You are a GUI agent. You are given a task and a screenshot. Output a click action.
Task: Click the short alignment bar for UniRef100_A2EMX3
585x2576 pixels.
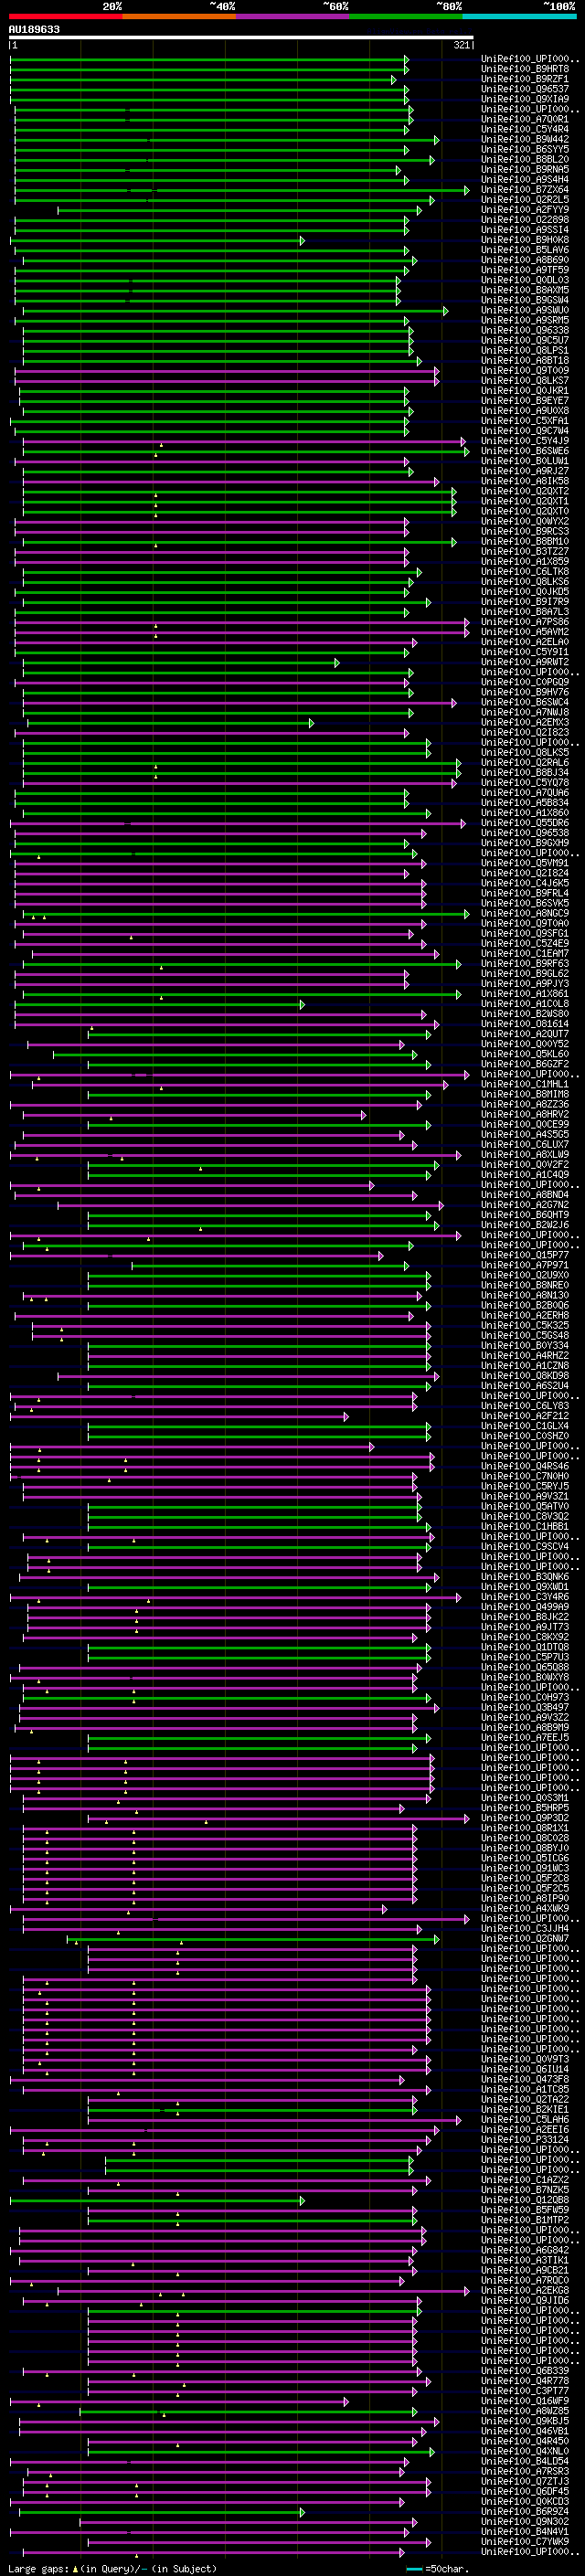coord(170,722)
